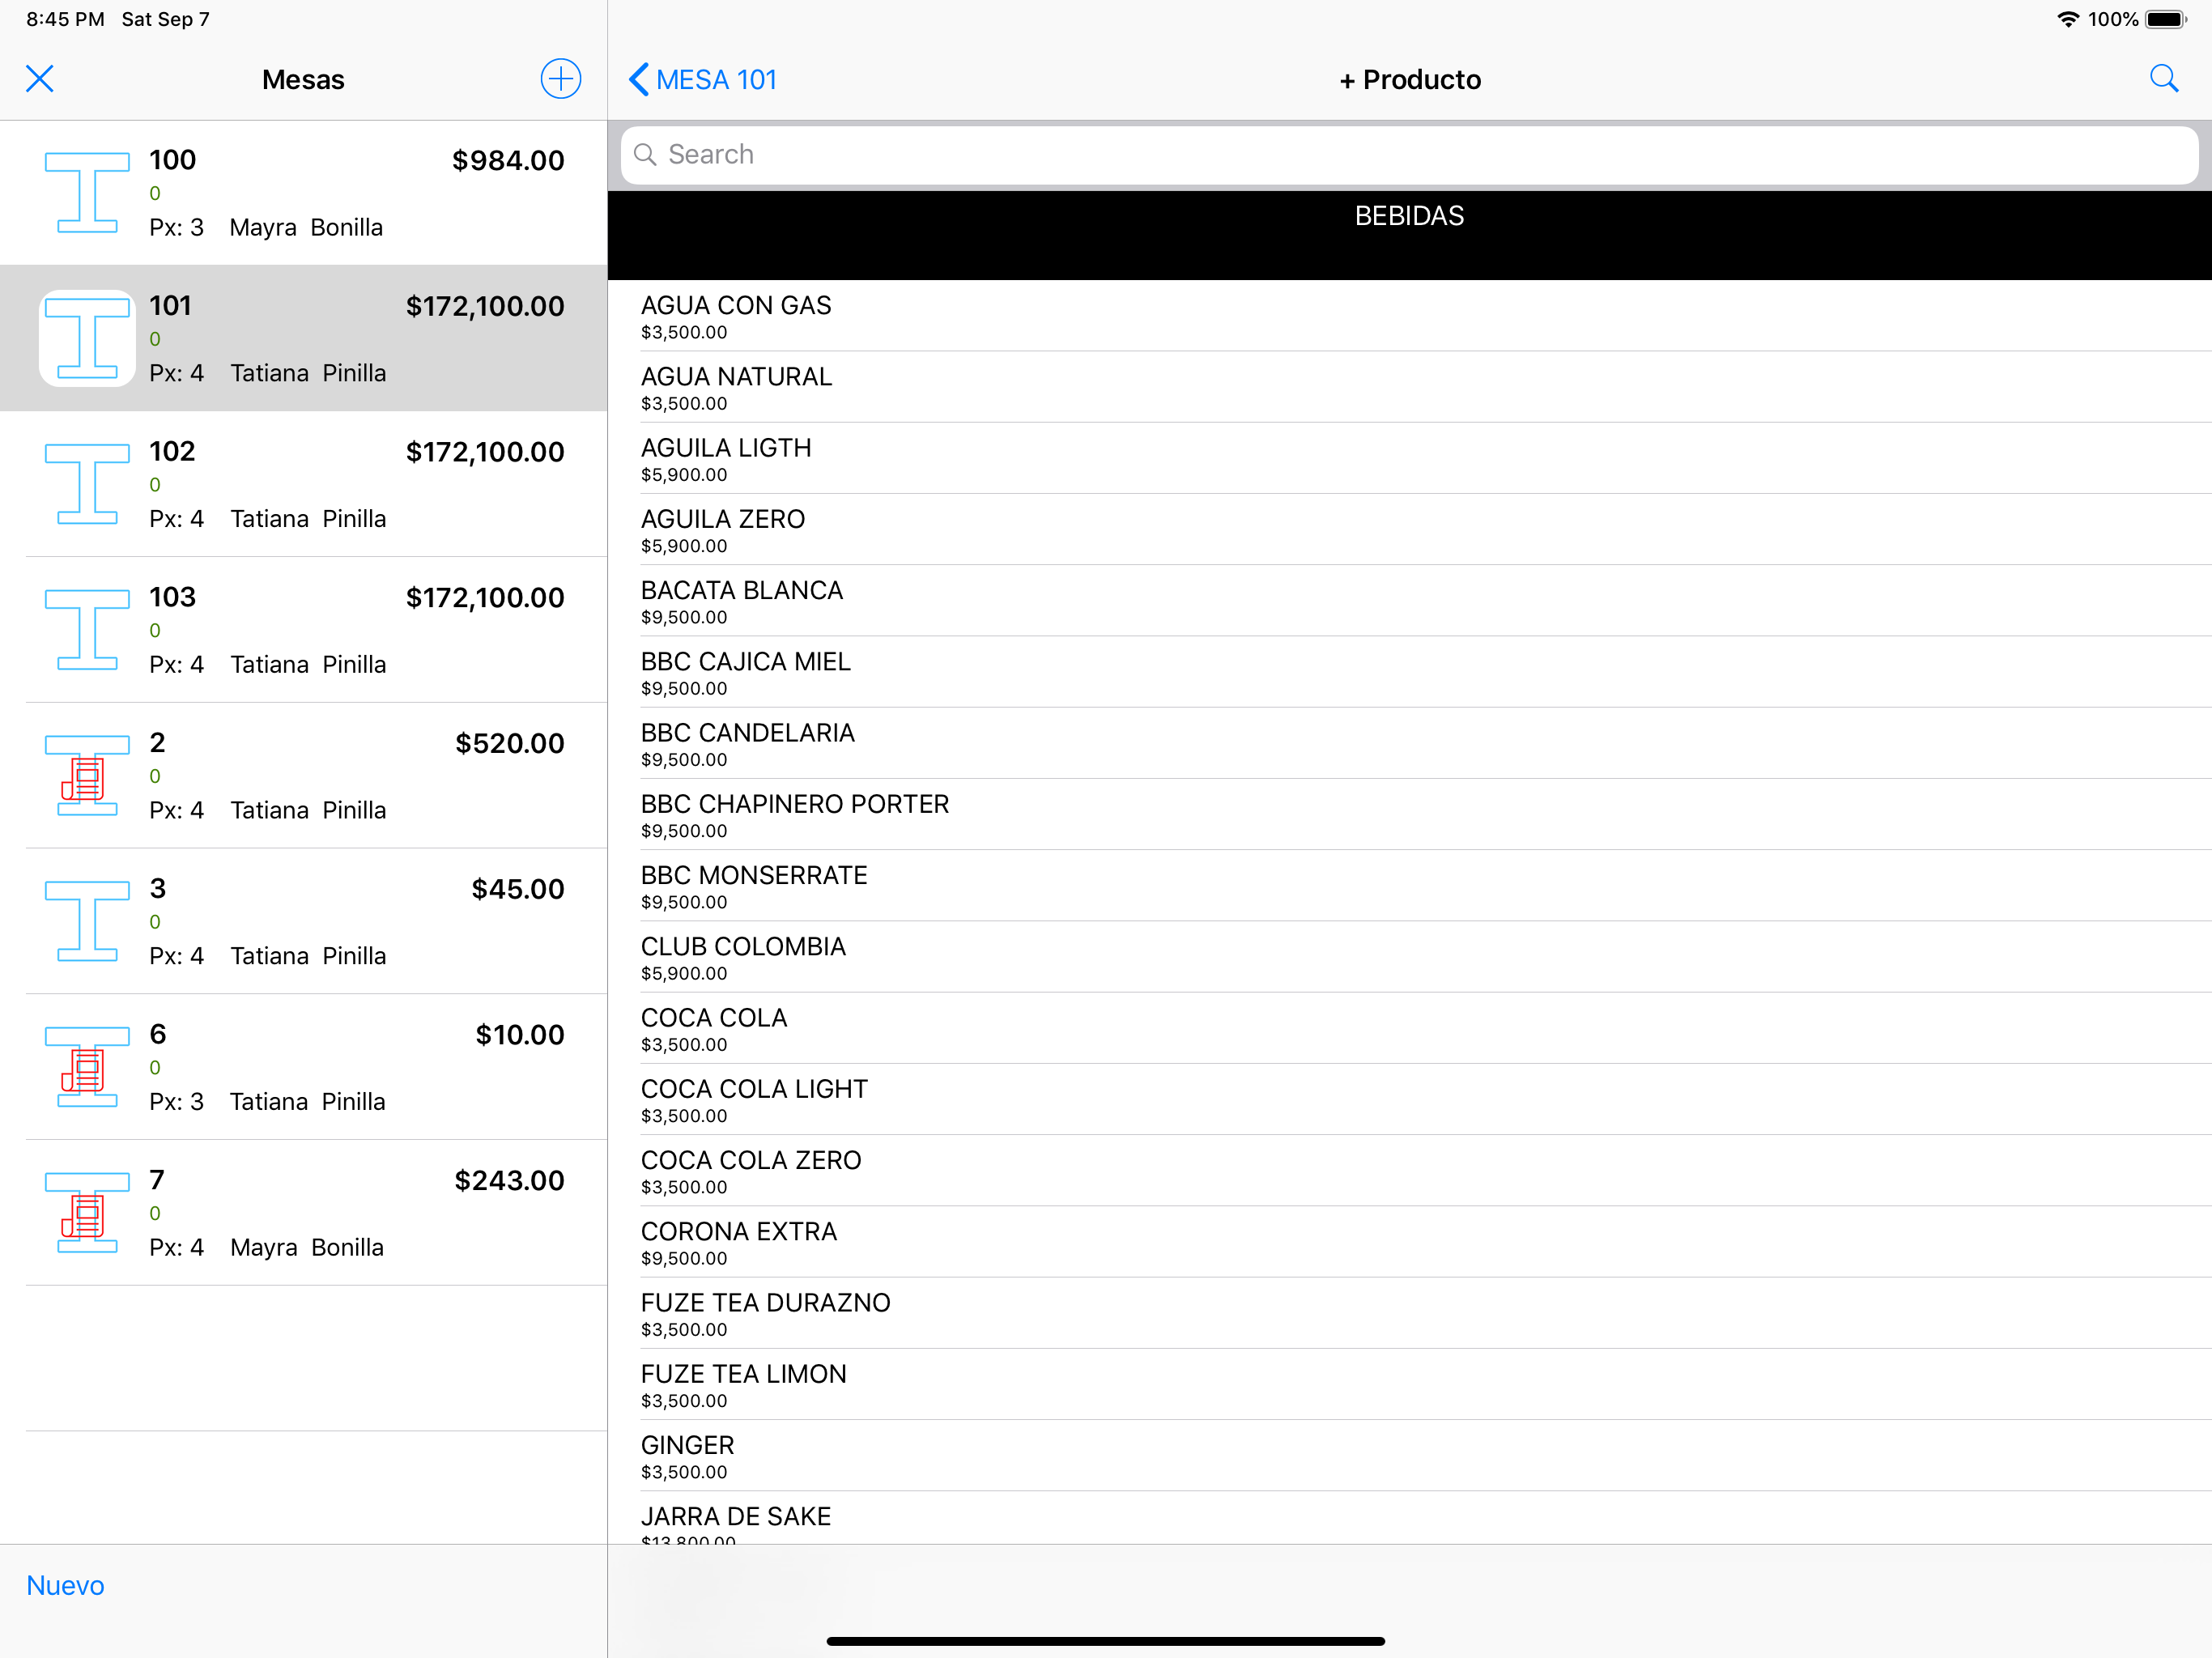
Task: Select the BEBIDAS category header
Action: 1409,235
